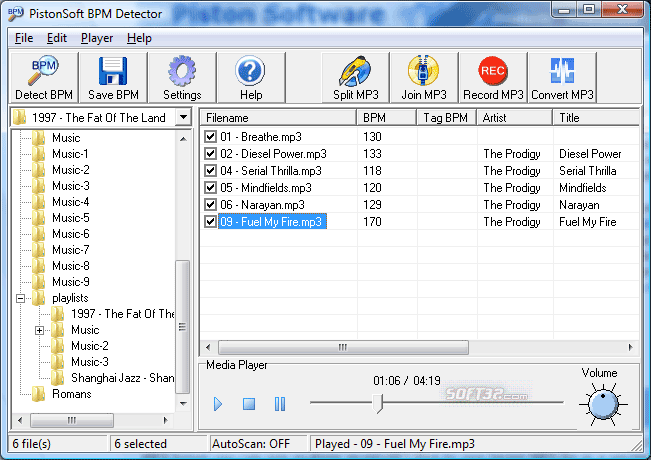Viewport: 651px width, 460px height.
Task: Collapse the playlists tree node
Action: (x=21, y=298)
